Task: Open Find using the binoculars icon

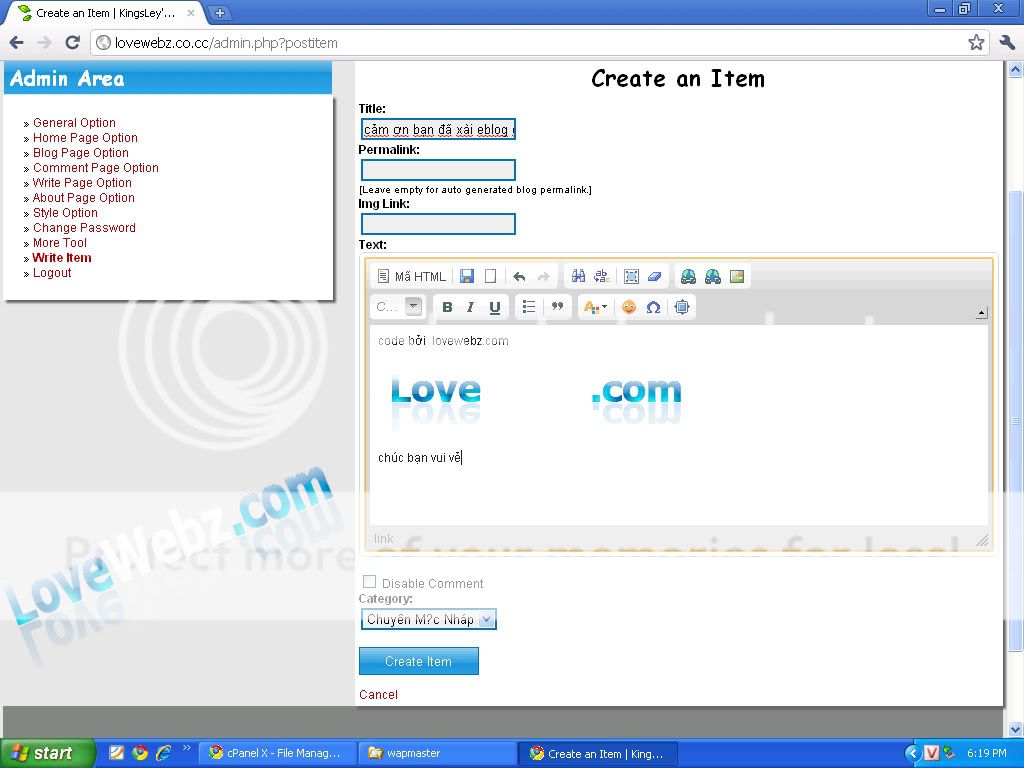Action: [x=578, y=277]
